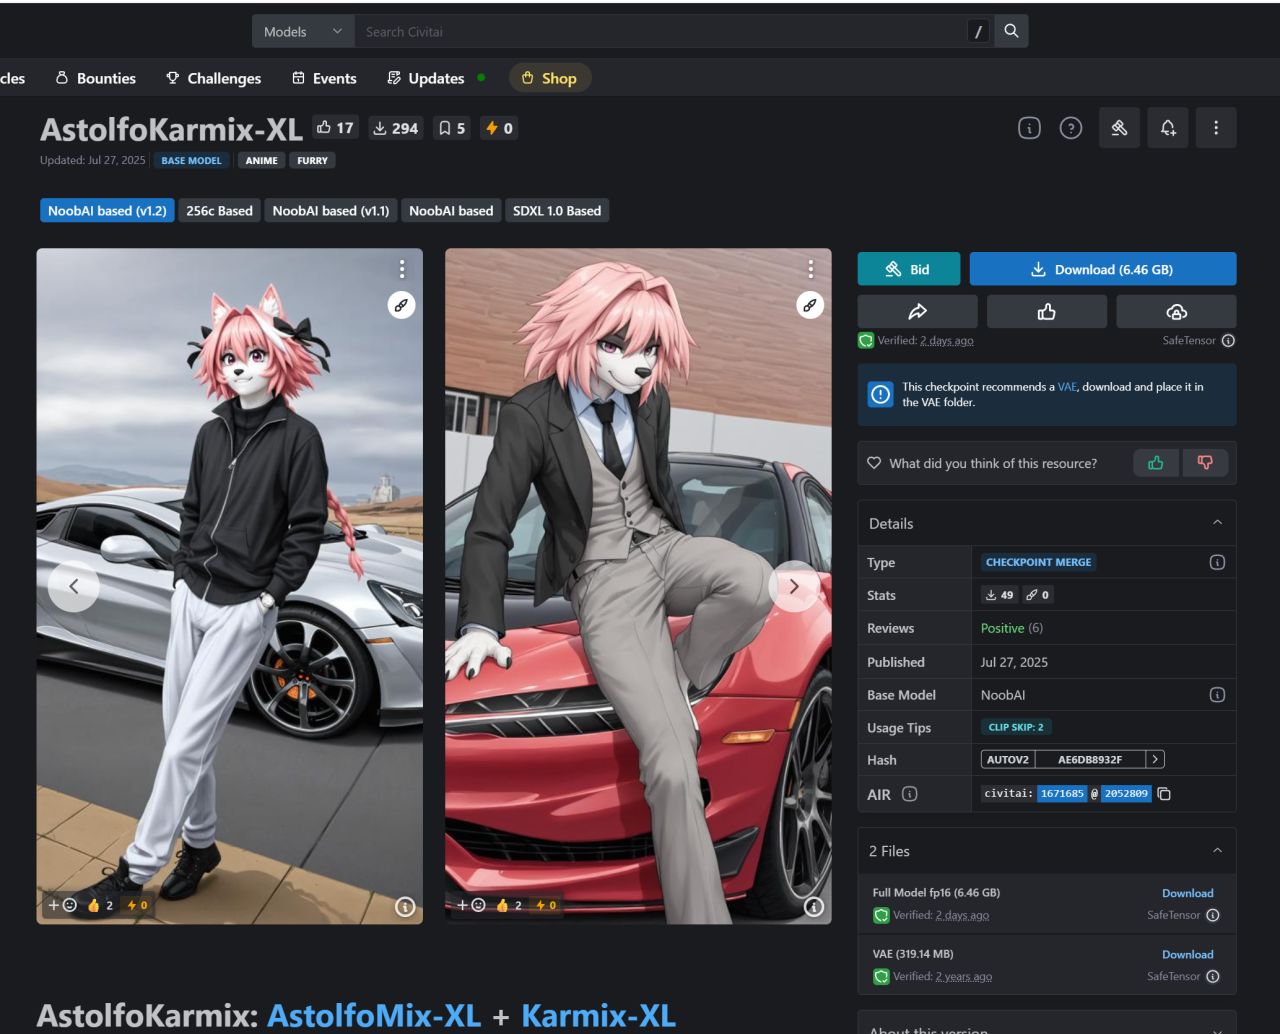Tip buzz on the red car image
The image size is (1280, 1034).
(546, 905)
